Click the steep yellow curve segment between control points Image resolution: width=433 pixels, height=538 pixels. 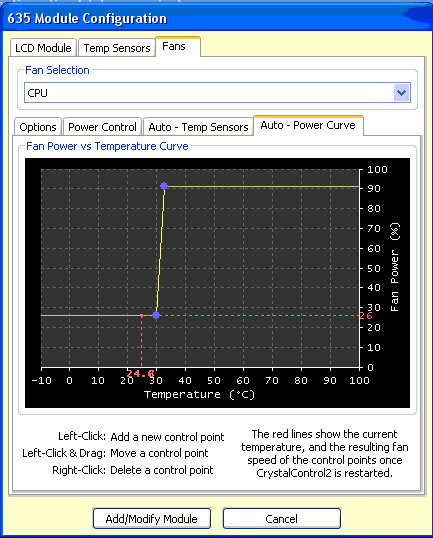(160, 250)
